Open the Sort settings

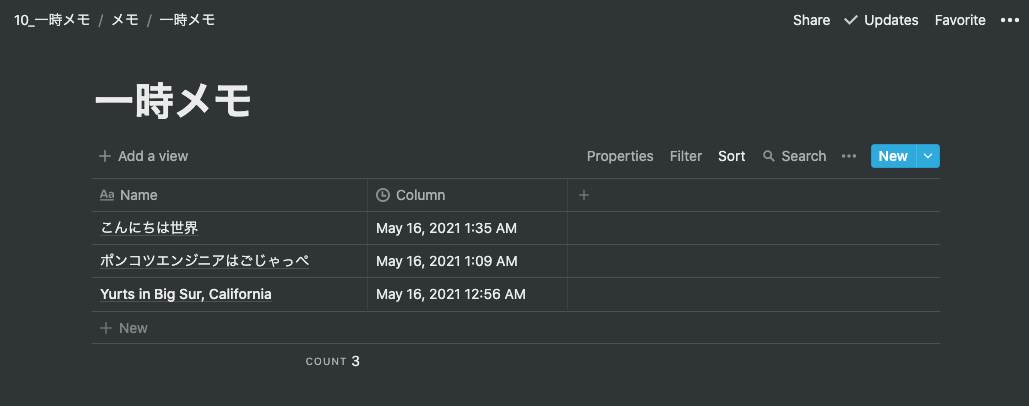pyautogui.click(x=731, y=156)
